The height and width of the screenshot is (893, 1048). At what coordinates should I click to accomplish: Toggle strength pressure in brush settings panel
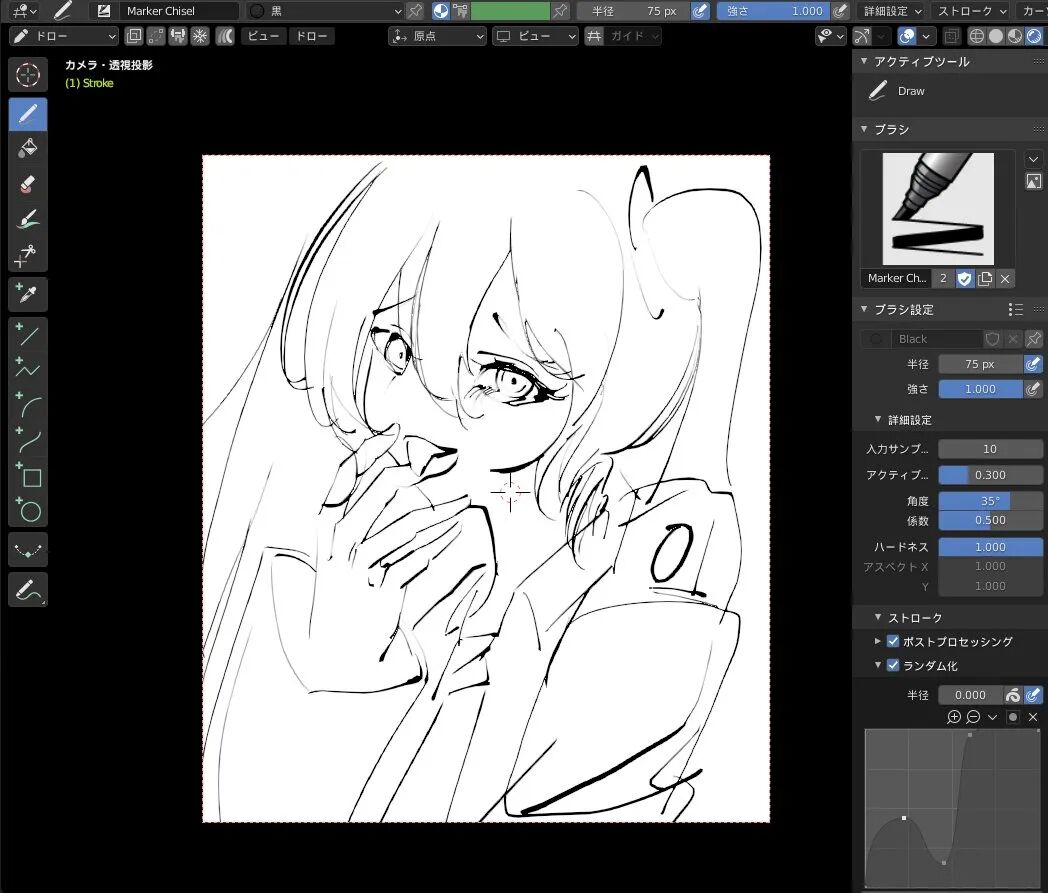click(1033, 389)
